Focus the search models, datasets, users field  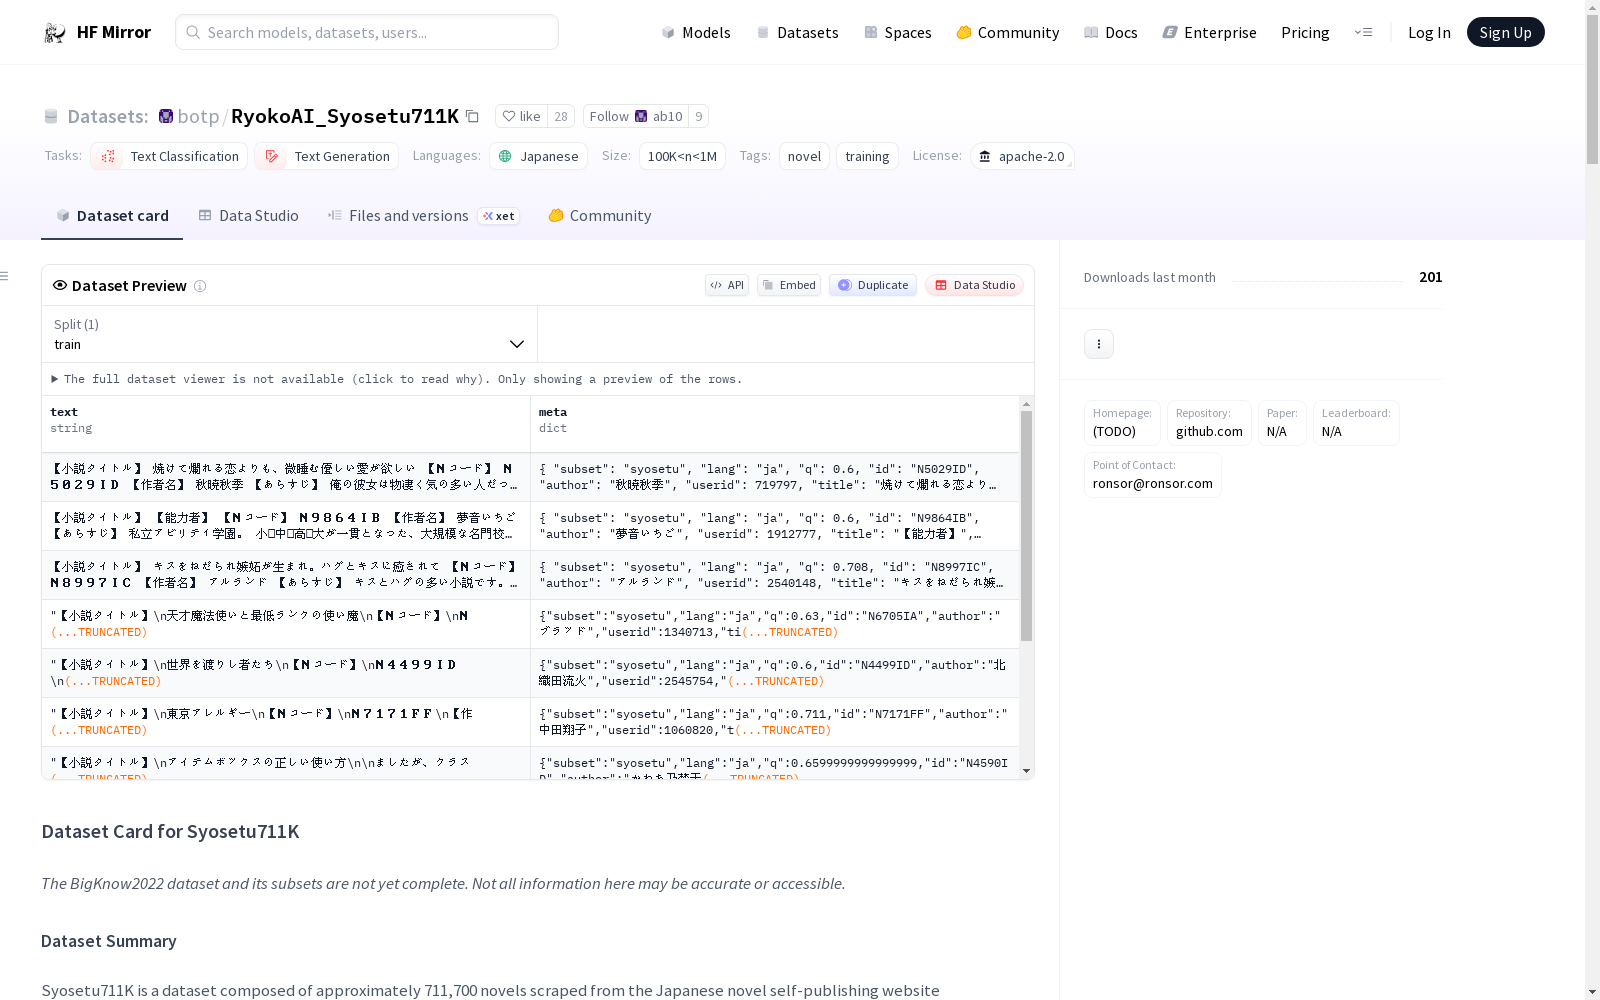click(367, 32)
